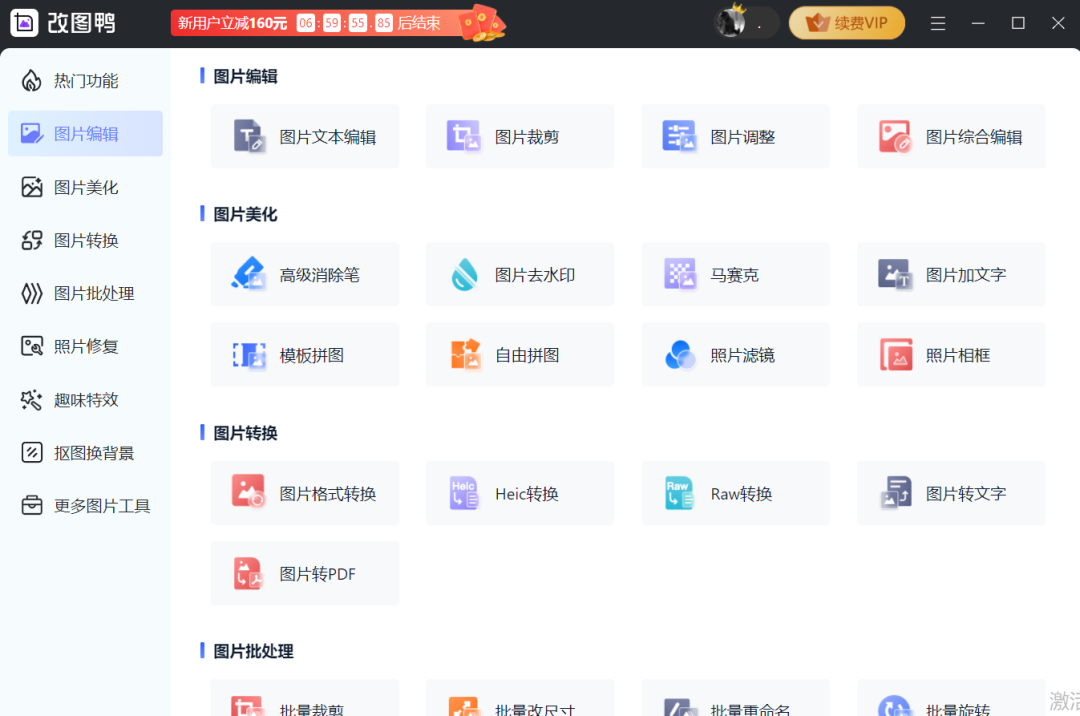Screen dimensions: 1080x716
Task: Open 图片加文字 to add text
Action: tap(950, 274)
